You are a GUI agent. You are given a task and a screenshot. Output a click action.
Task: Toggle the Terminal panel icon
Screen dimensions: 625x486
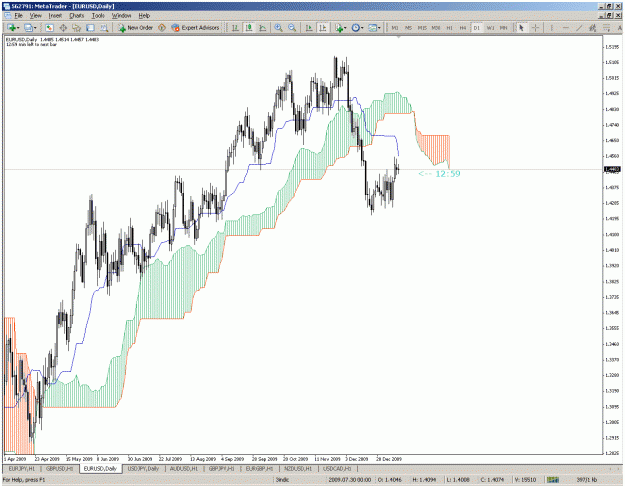tap(90, 28)
